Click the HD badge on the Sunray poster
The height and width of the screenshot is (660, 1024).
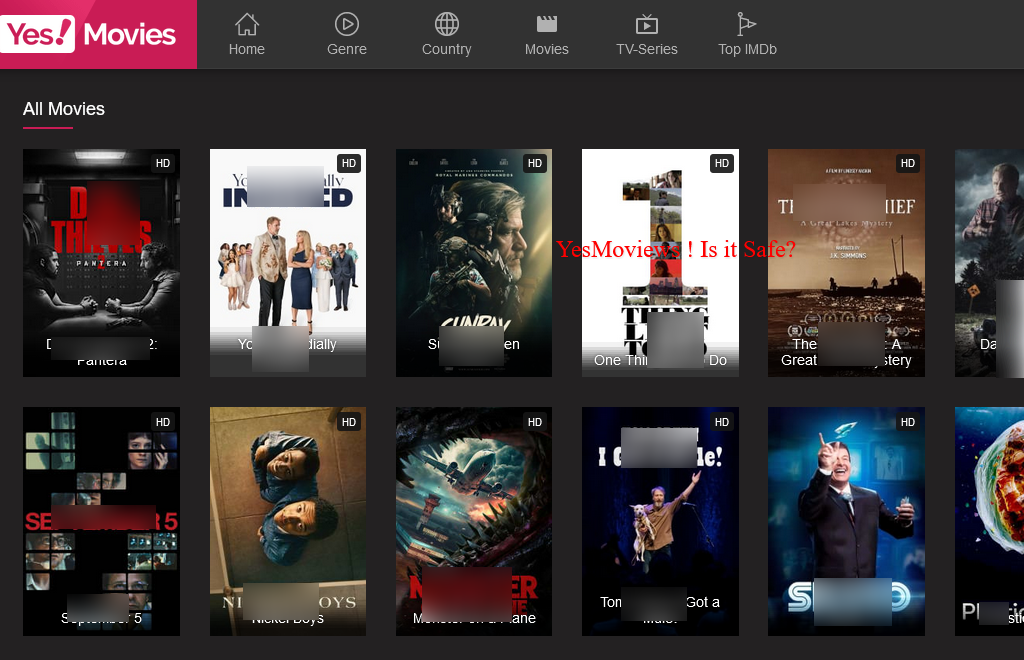[534, 163]
